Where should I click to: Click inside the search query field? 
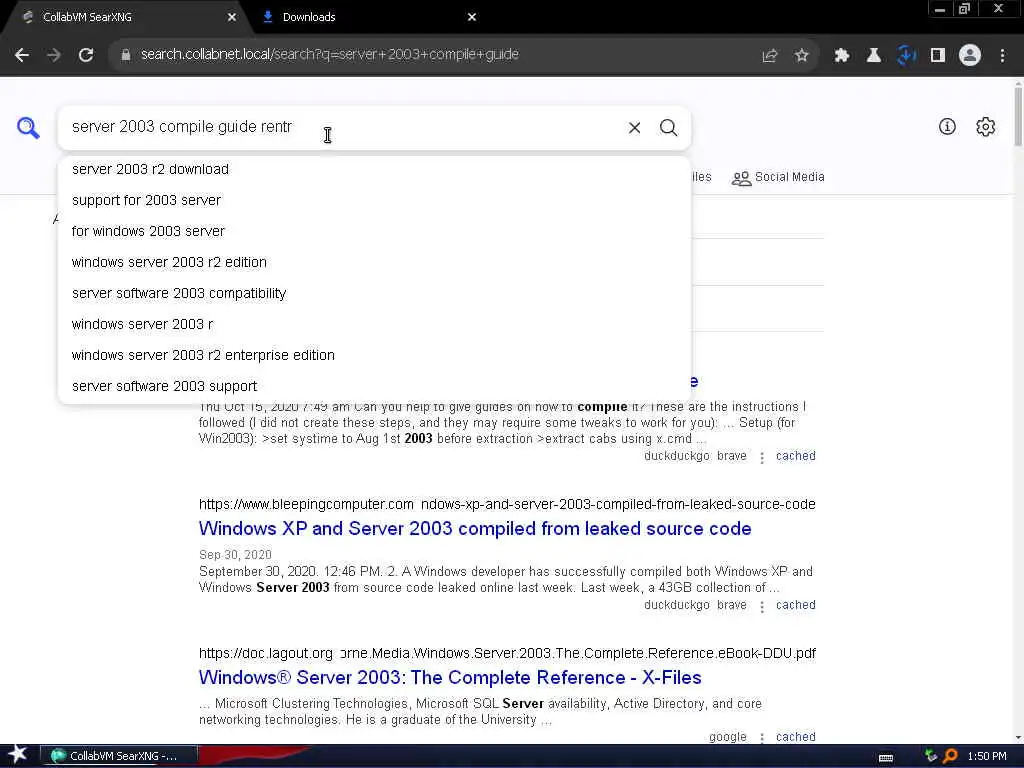(x=340, y=127)
